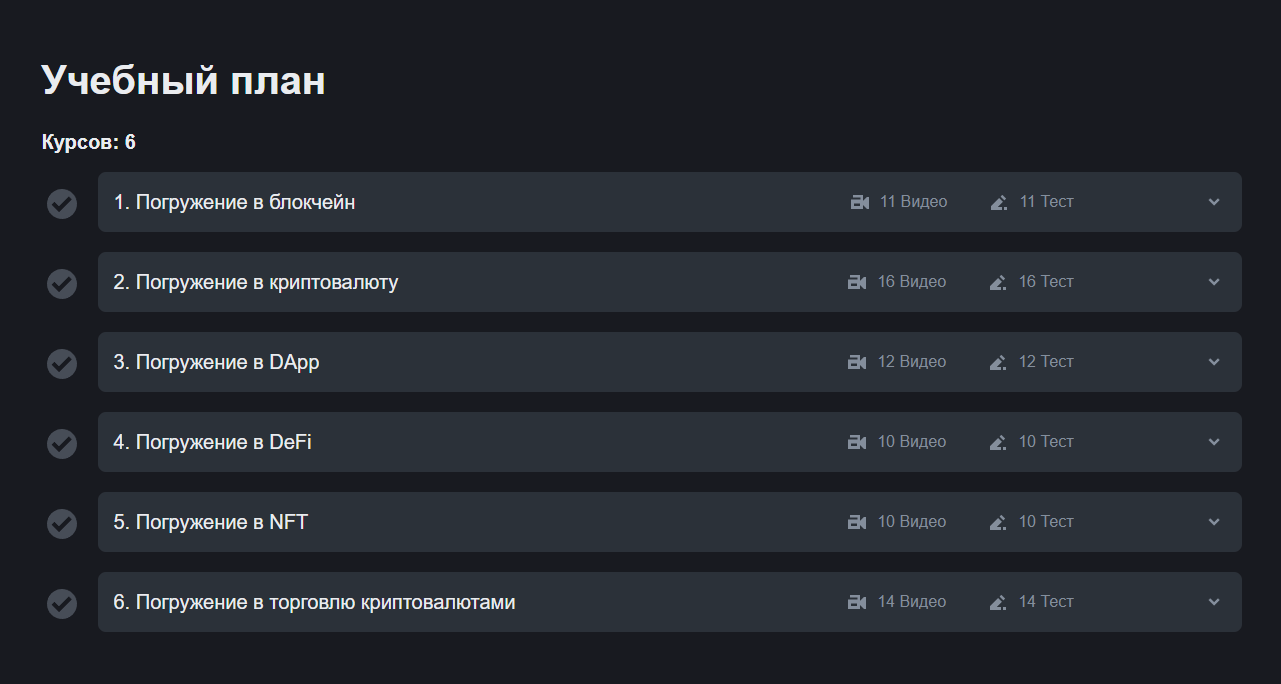The image size is (1281, 684).
Task: Click test pencil icon in NFT course row
Action: tap(997, 522)
